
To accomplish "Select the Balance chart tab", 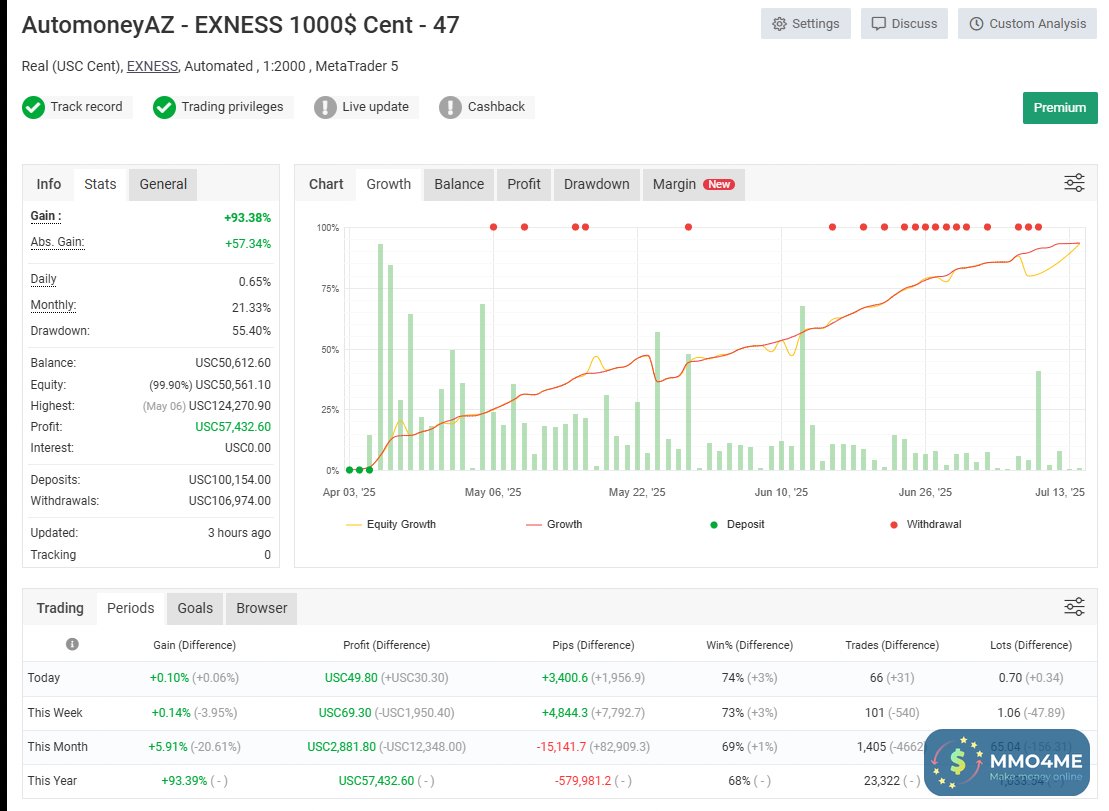I will coord(459,185).
